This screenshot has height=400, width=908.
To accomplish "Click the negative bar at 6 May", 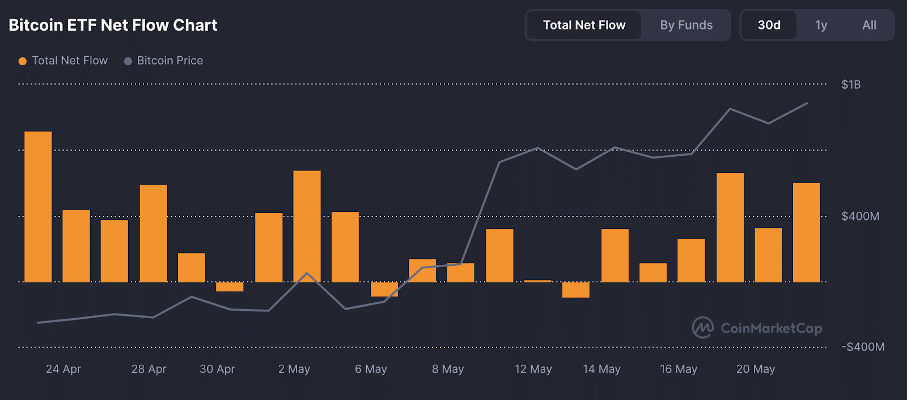I will (x=384, y=290).
